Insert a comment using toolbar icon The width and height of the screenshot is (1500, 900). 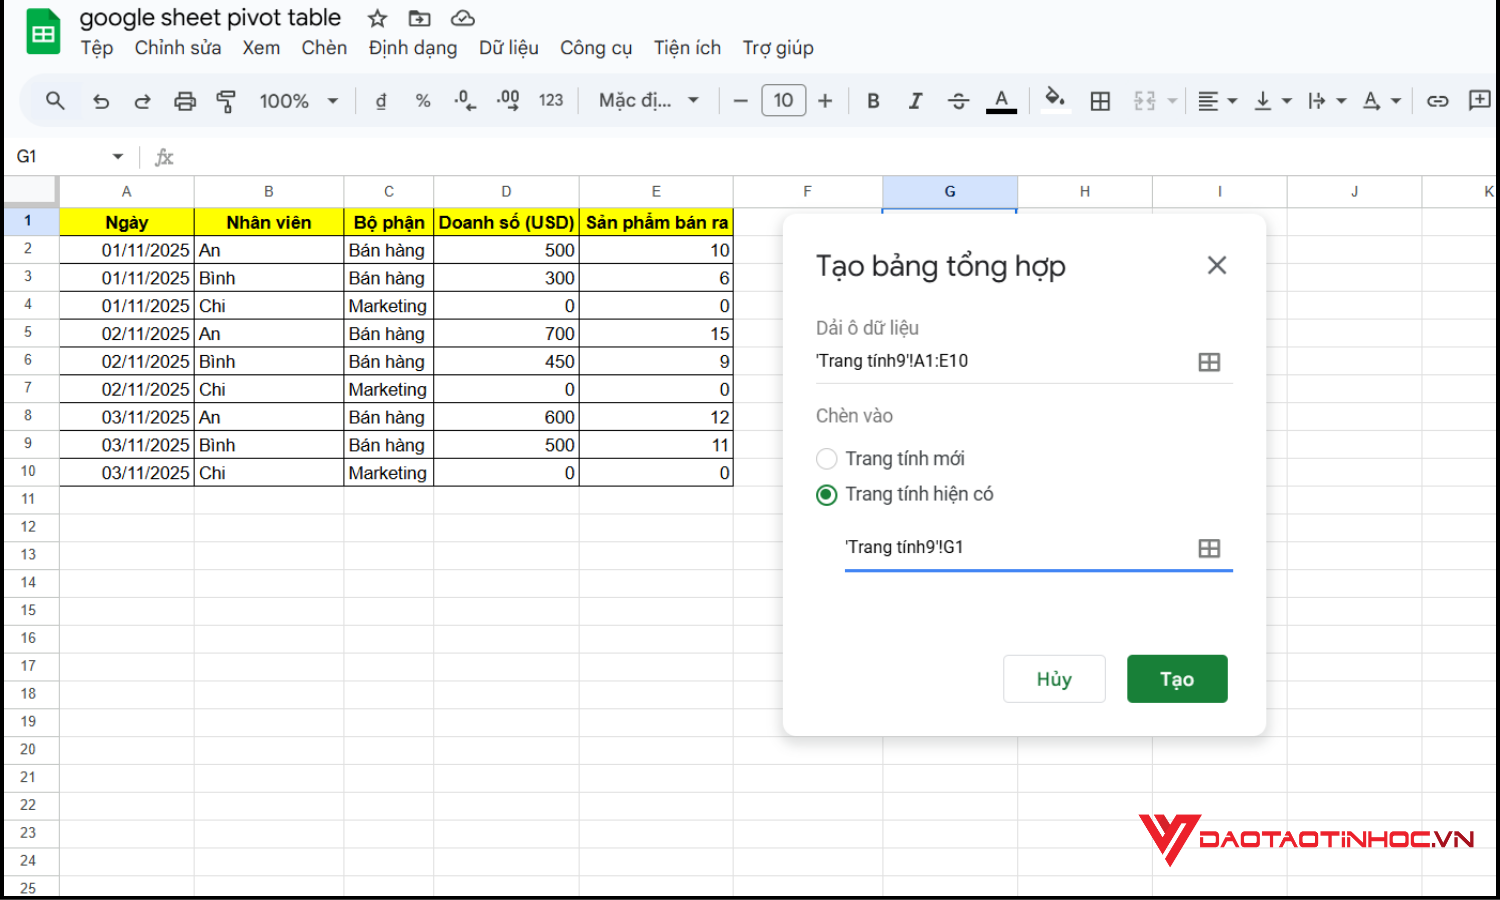(x=1481, y=100)
